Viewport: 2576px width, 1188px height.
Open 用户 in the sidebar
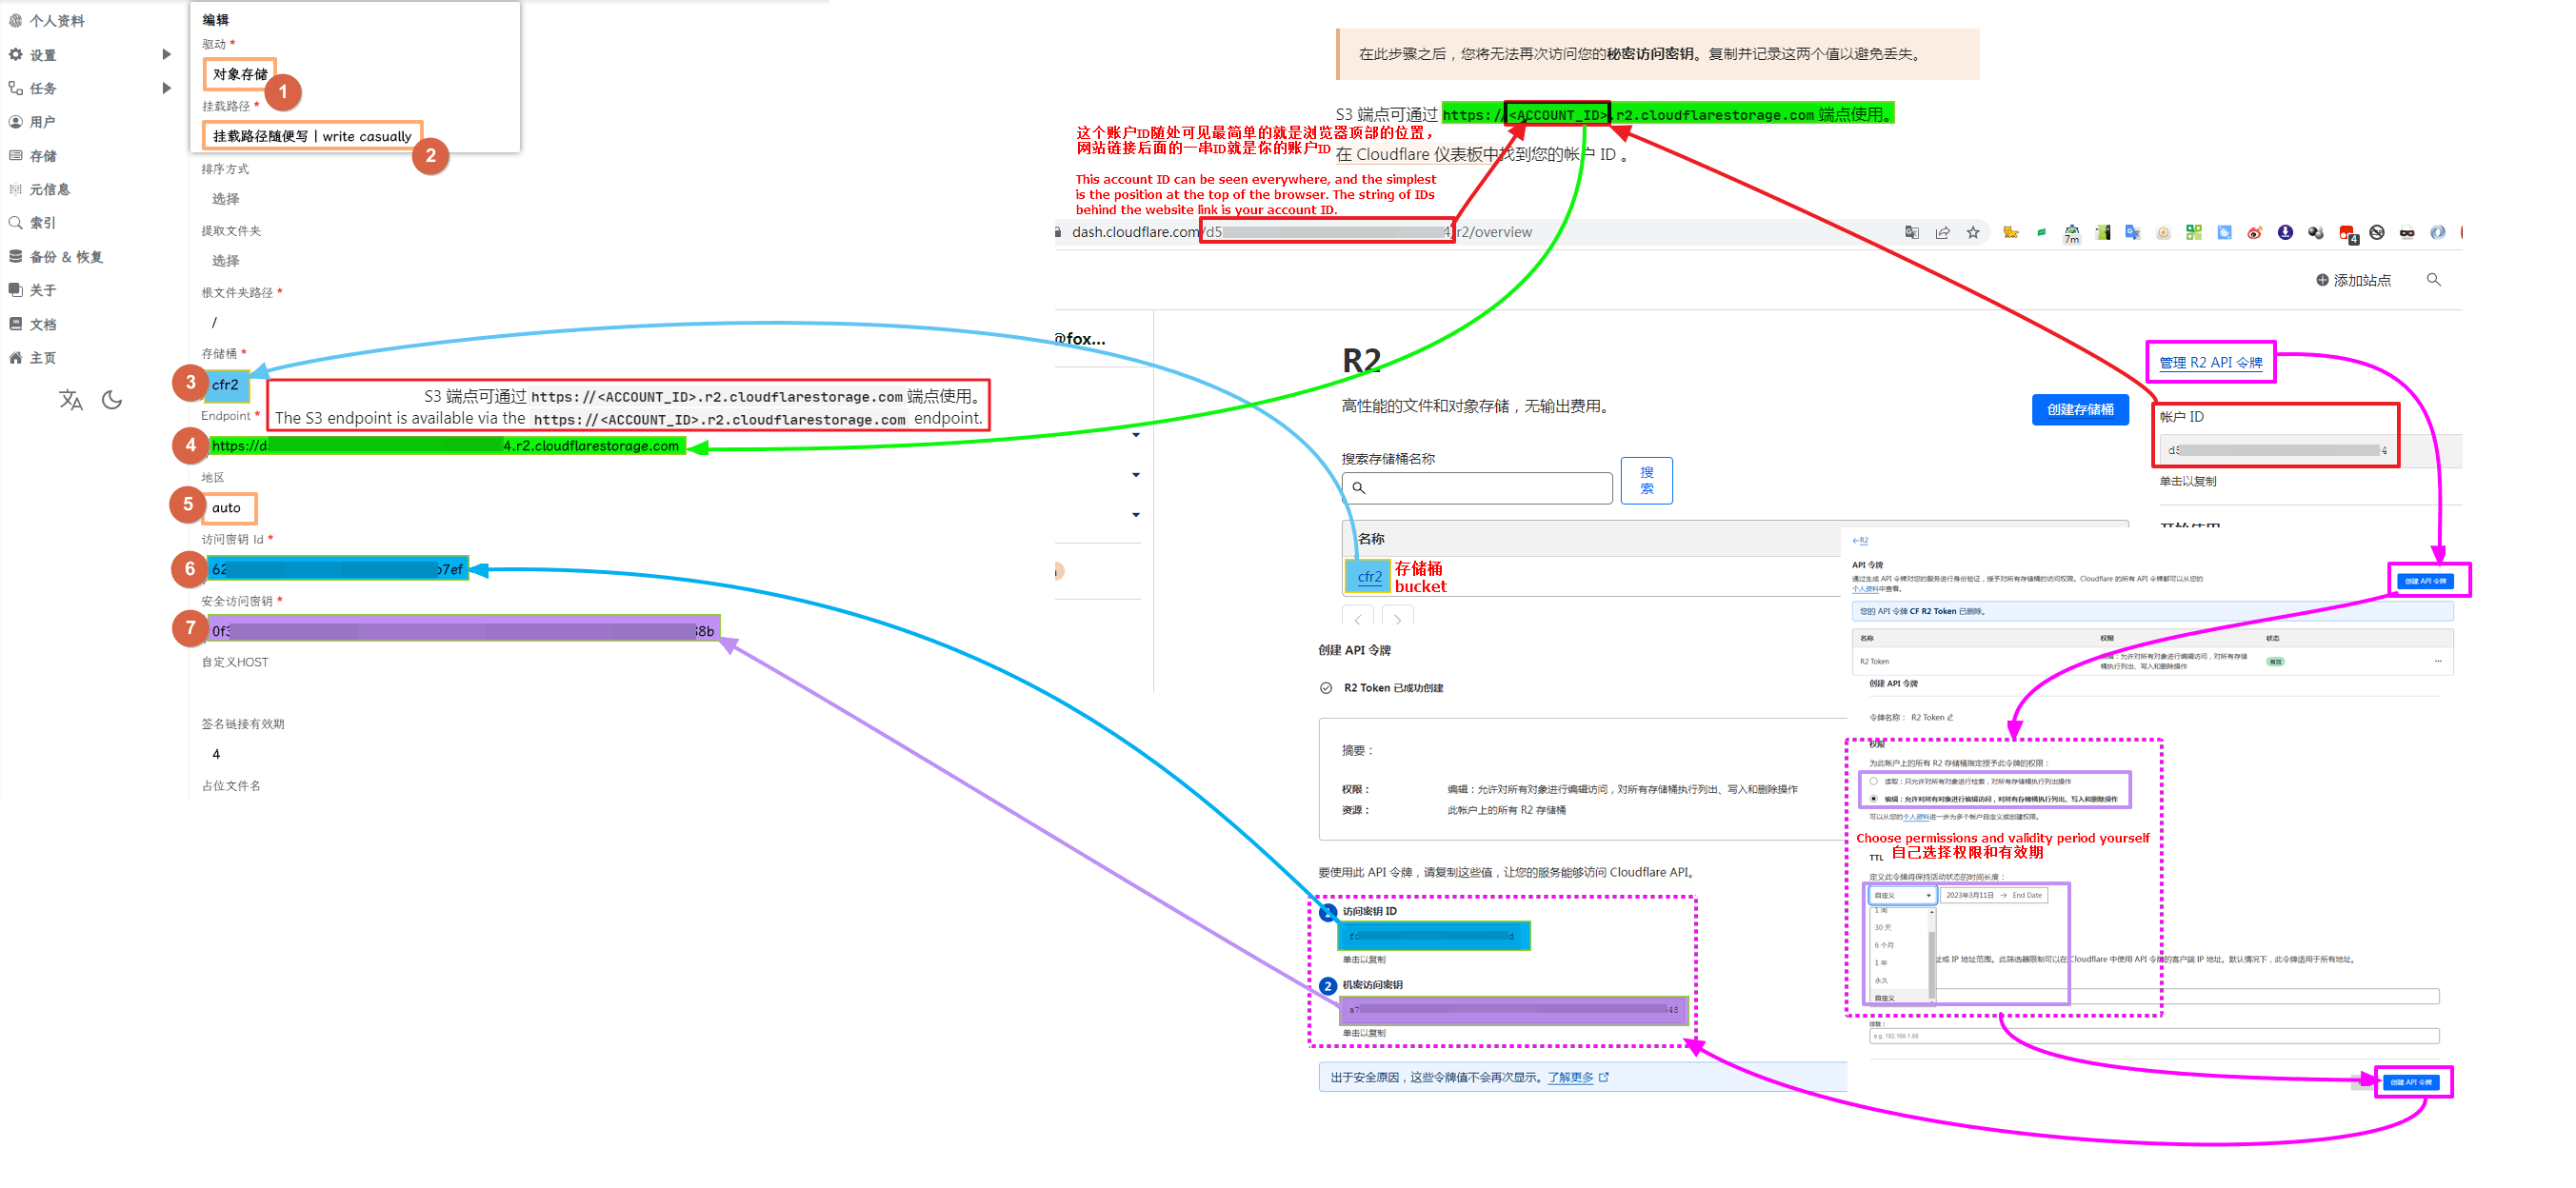pos(32,122)
